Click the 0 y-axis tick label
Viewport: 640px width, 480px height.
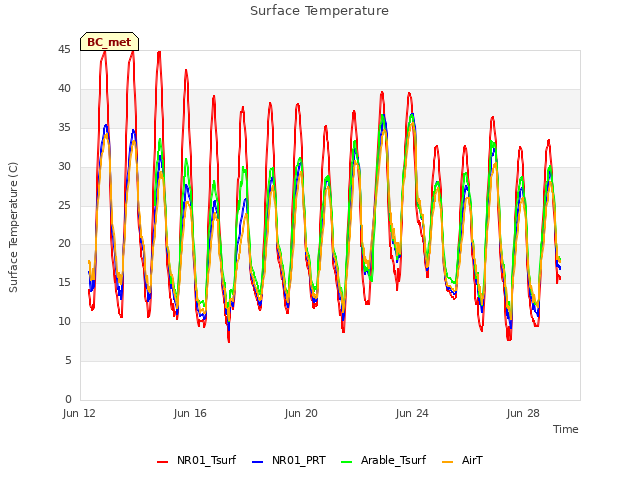pos(68,399)
